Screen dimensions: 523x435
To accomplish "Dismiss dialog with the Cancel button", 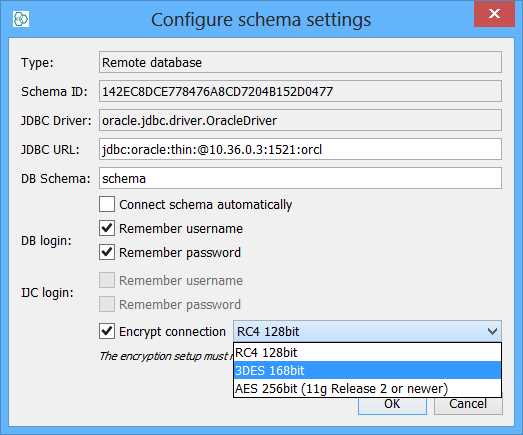I will pyautogui.click(x=468, y=406).
